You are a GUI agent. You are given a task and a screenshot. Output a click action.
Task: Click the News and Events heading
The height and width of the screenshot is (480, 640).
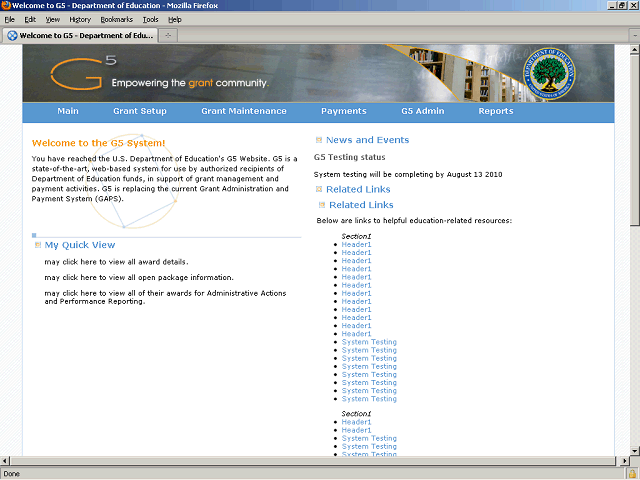(367, 140)
